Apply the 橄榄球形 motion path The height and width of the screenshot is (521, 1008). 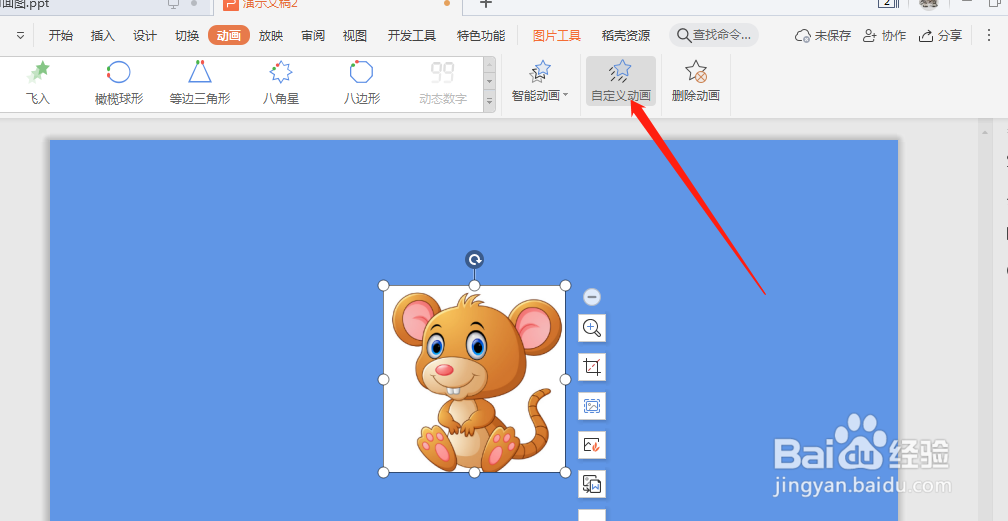(119, 84)
